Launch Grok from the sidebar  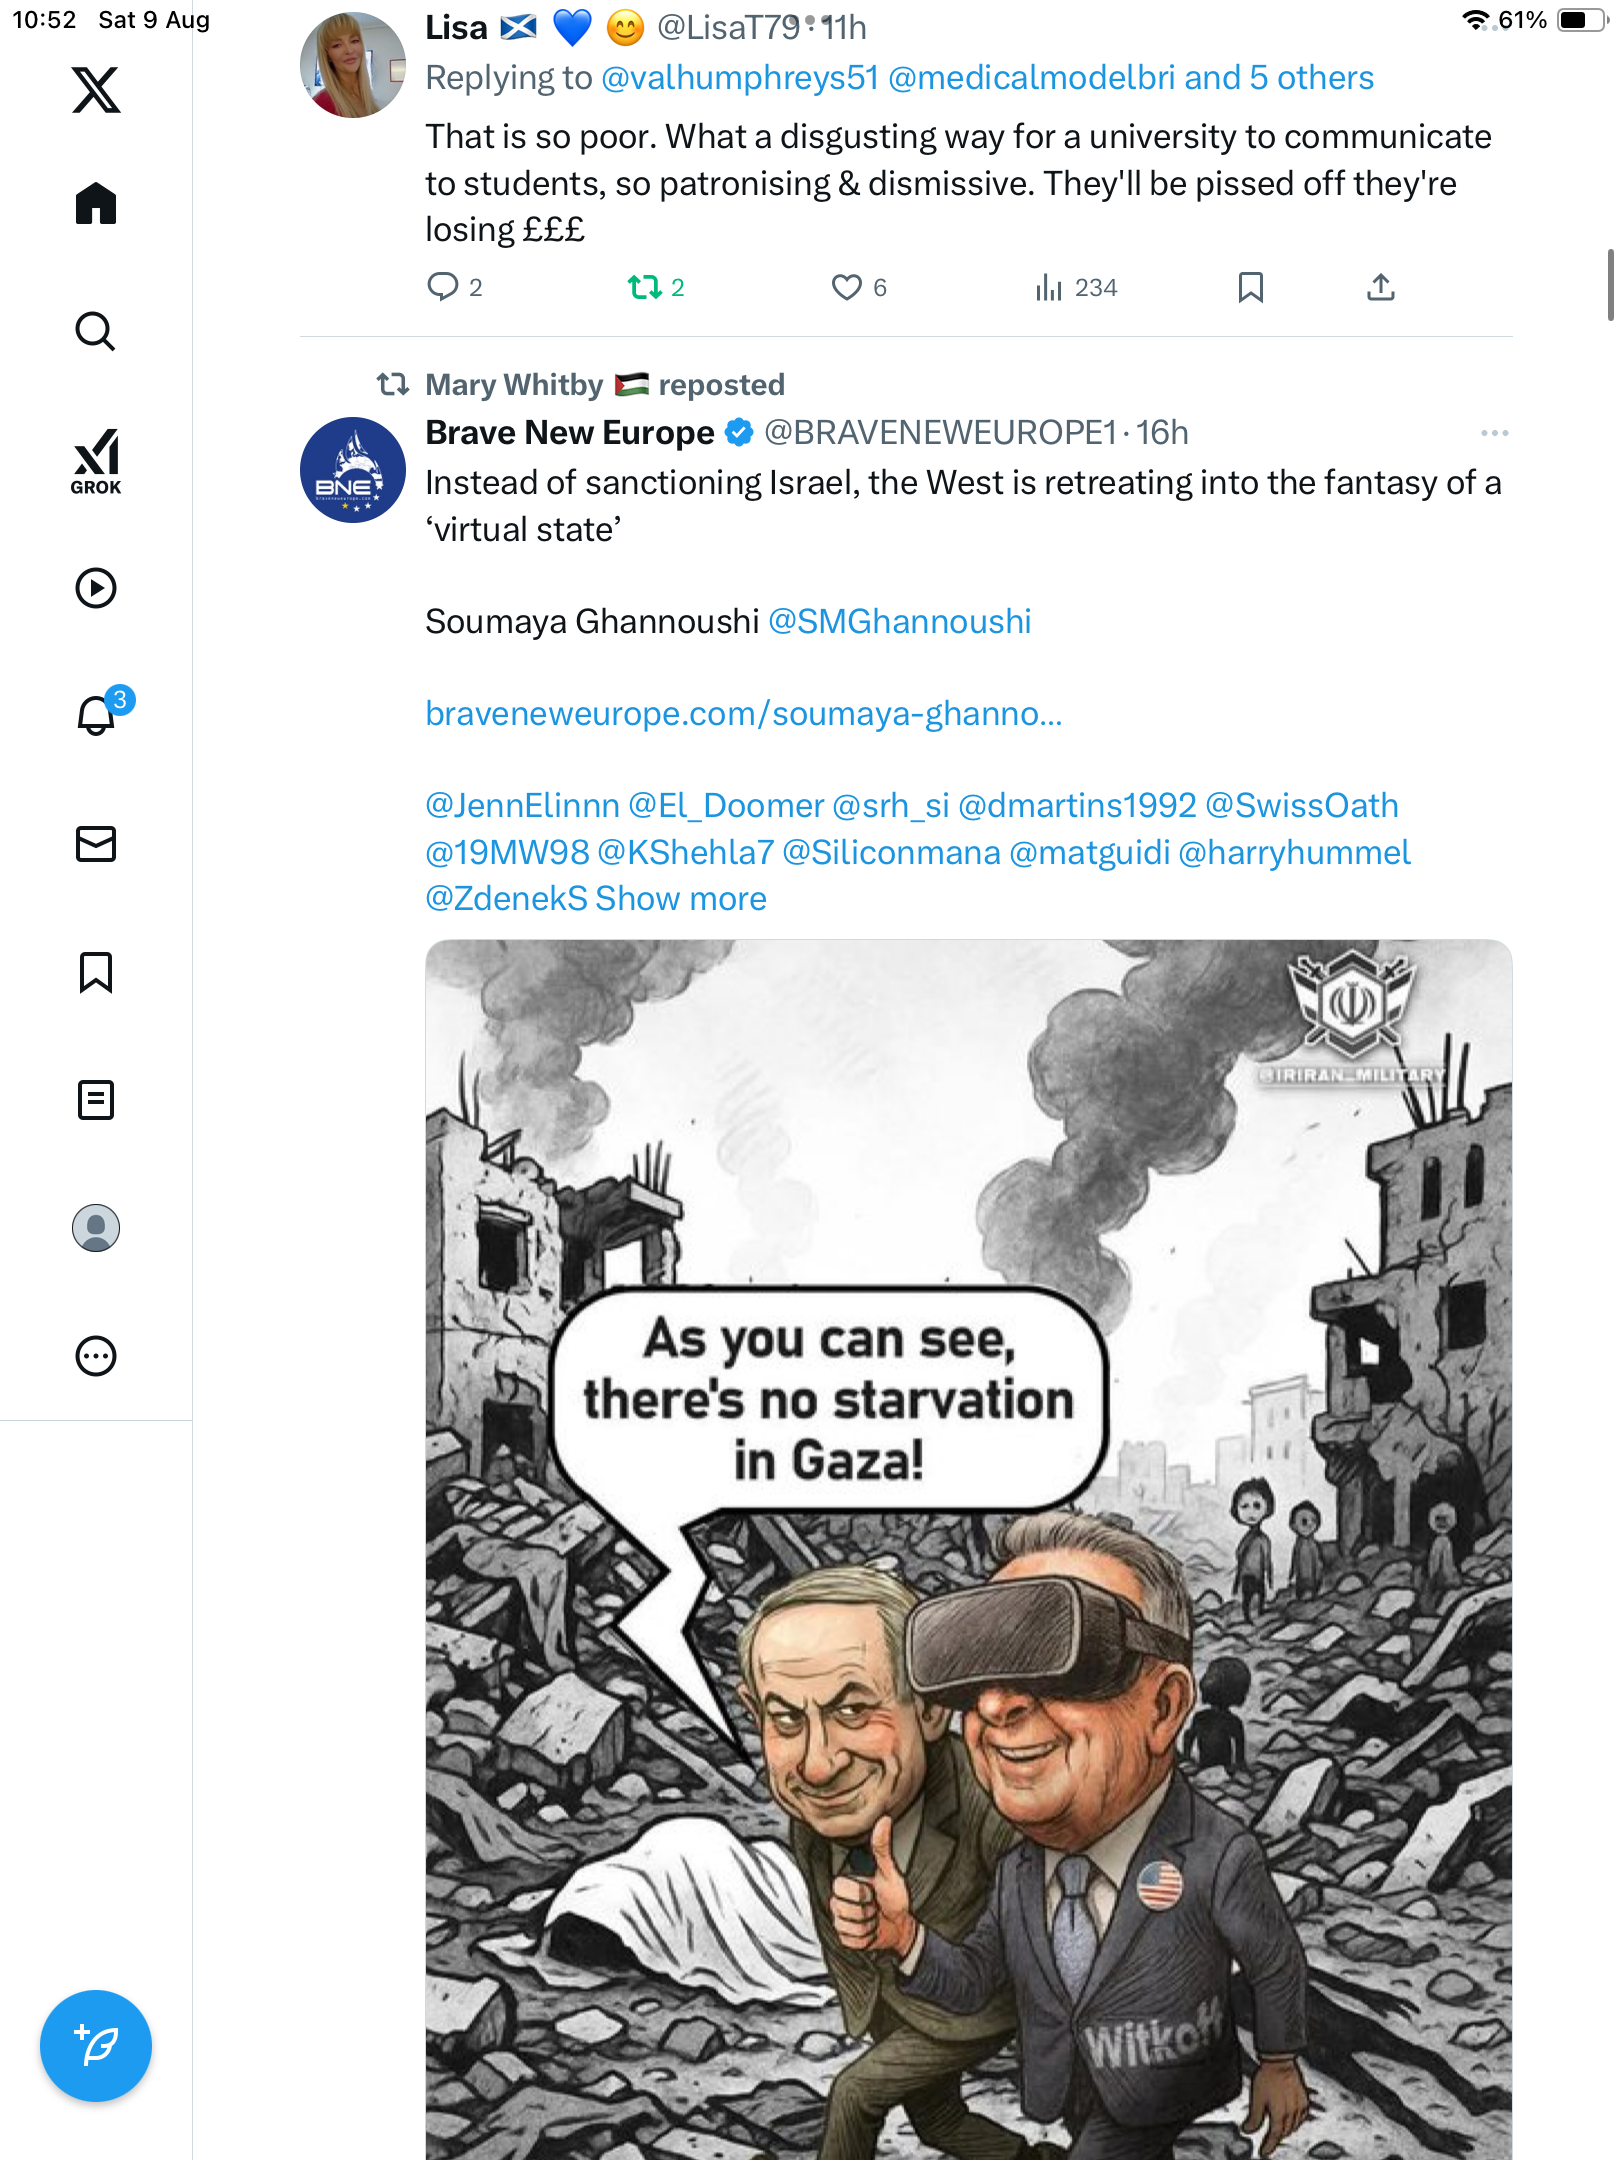96,461
